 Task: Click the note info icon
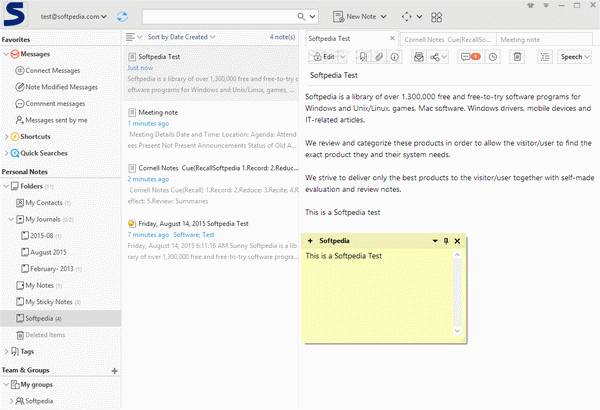tap(395, 57)
